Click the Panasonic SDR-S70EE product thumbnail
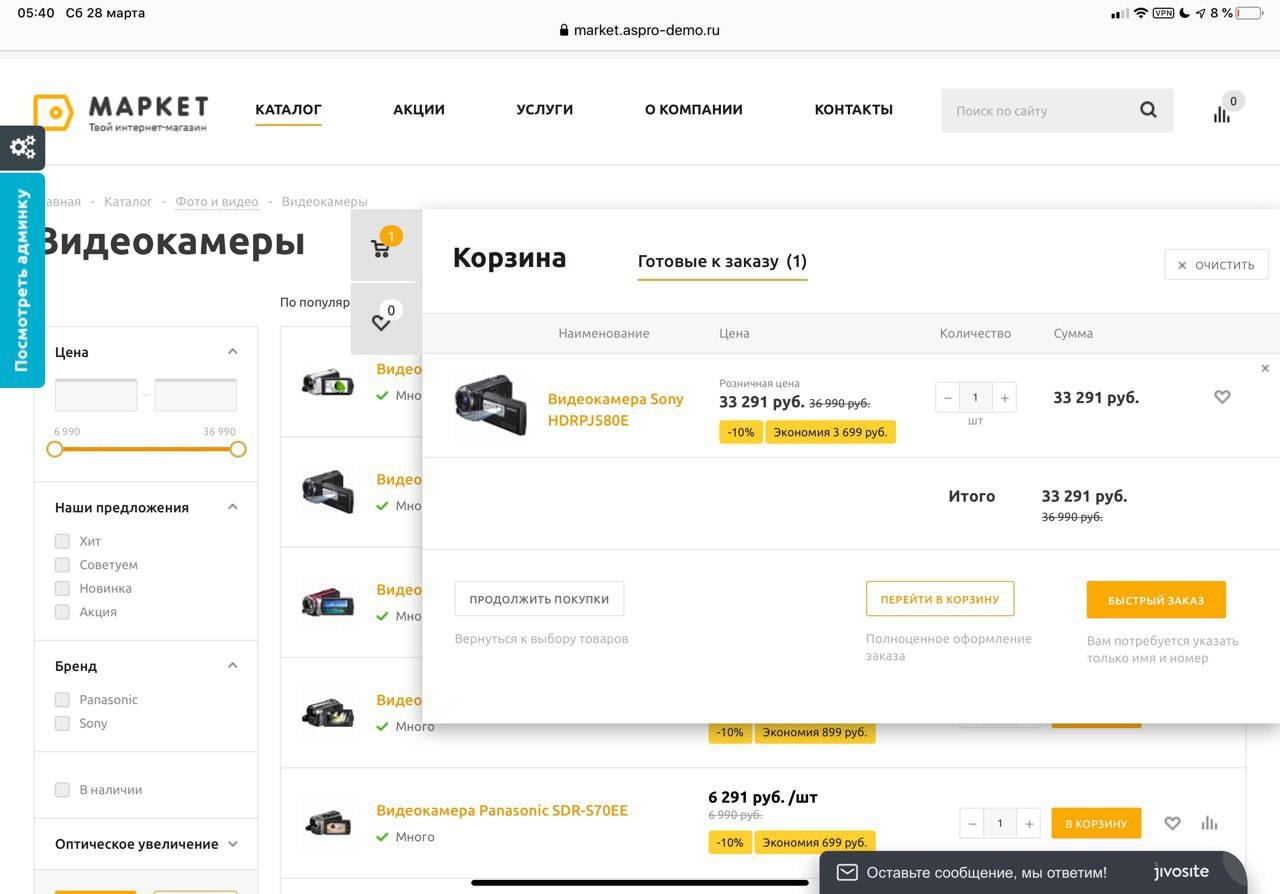1280x894 pixels. coord(328,823)
